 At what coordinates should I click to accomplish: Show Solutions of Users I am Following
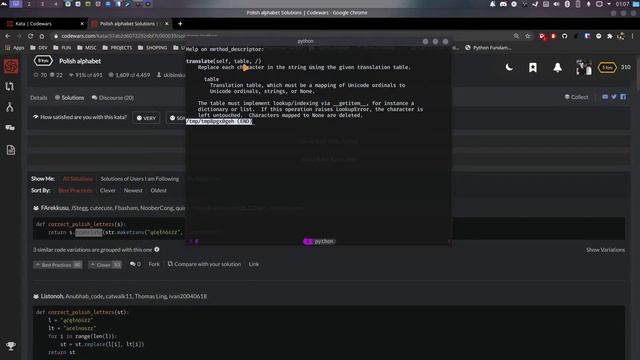coord(140,179)
